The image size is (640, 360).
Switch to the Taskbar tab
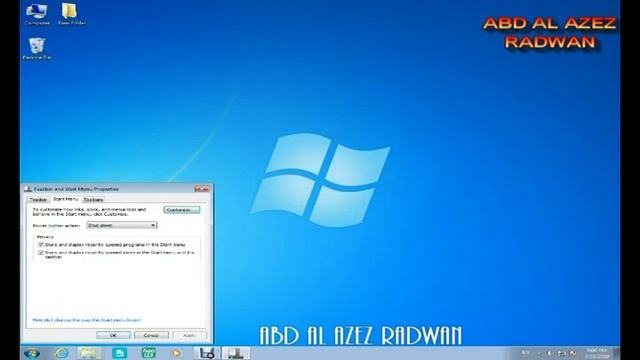(x=38, y=200)
